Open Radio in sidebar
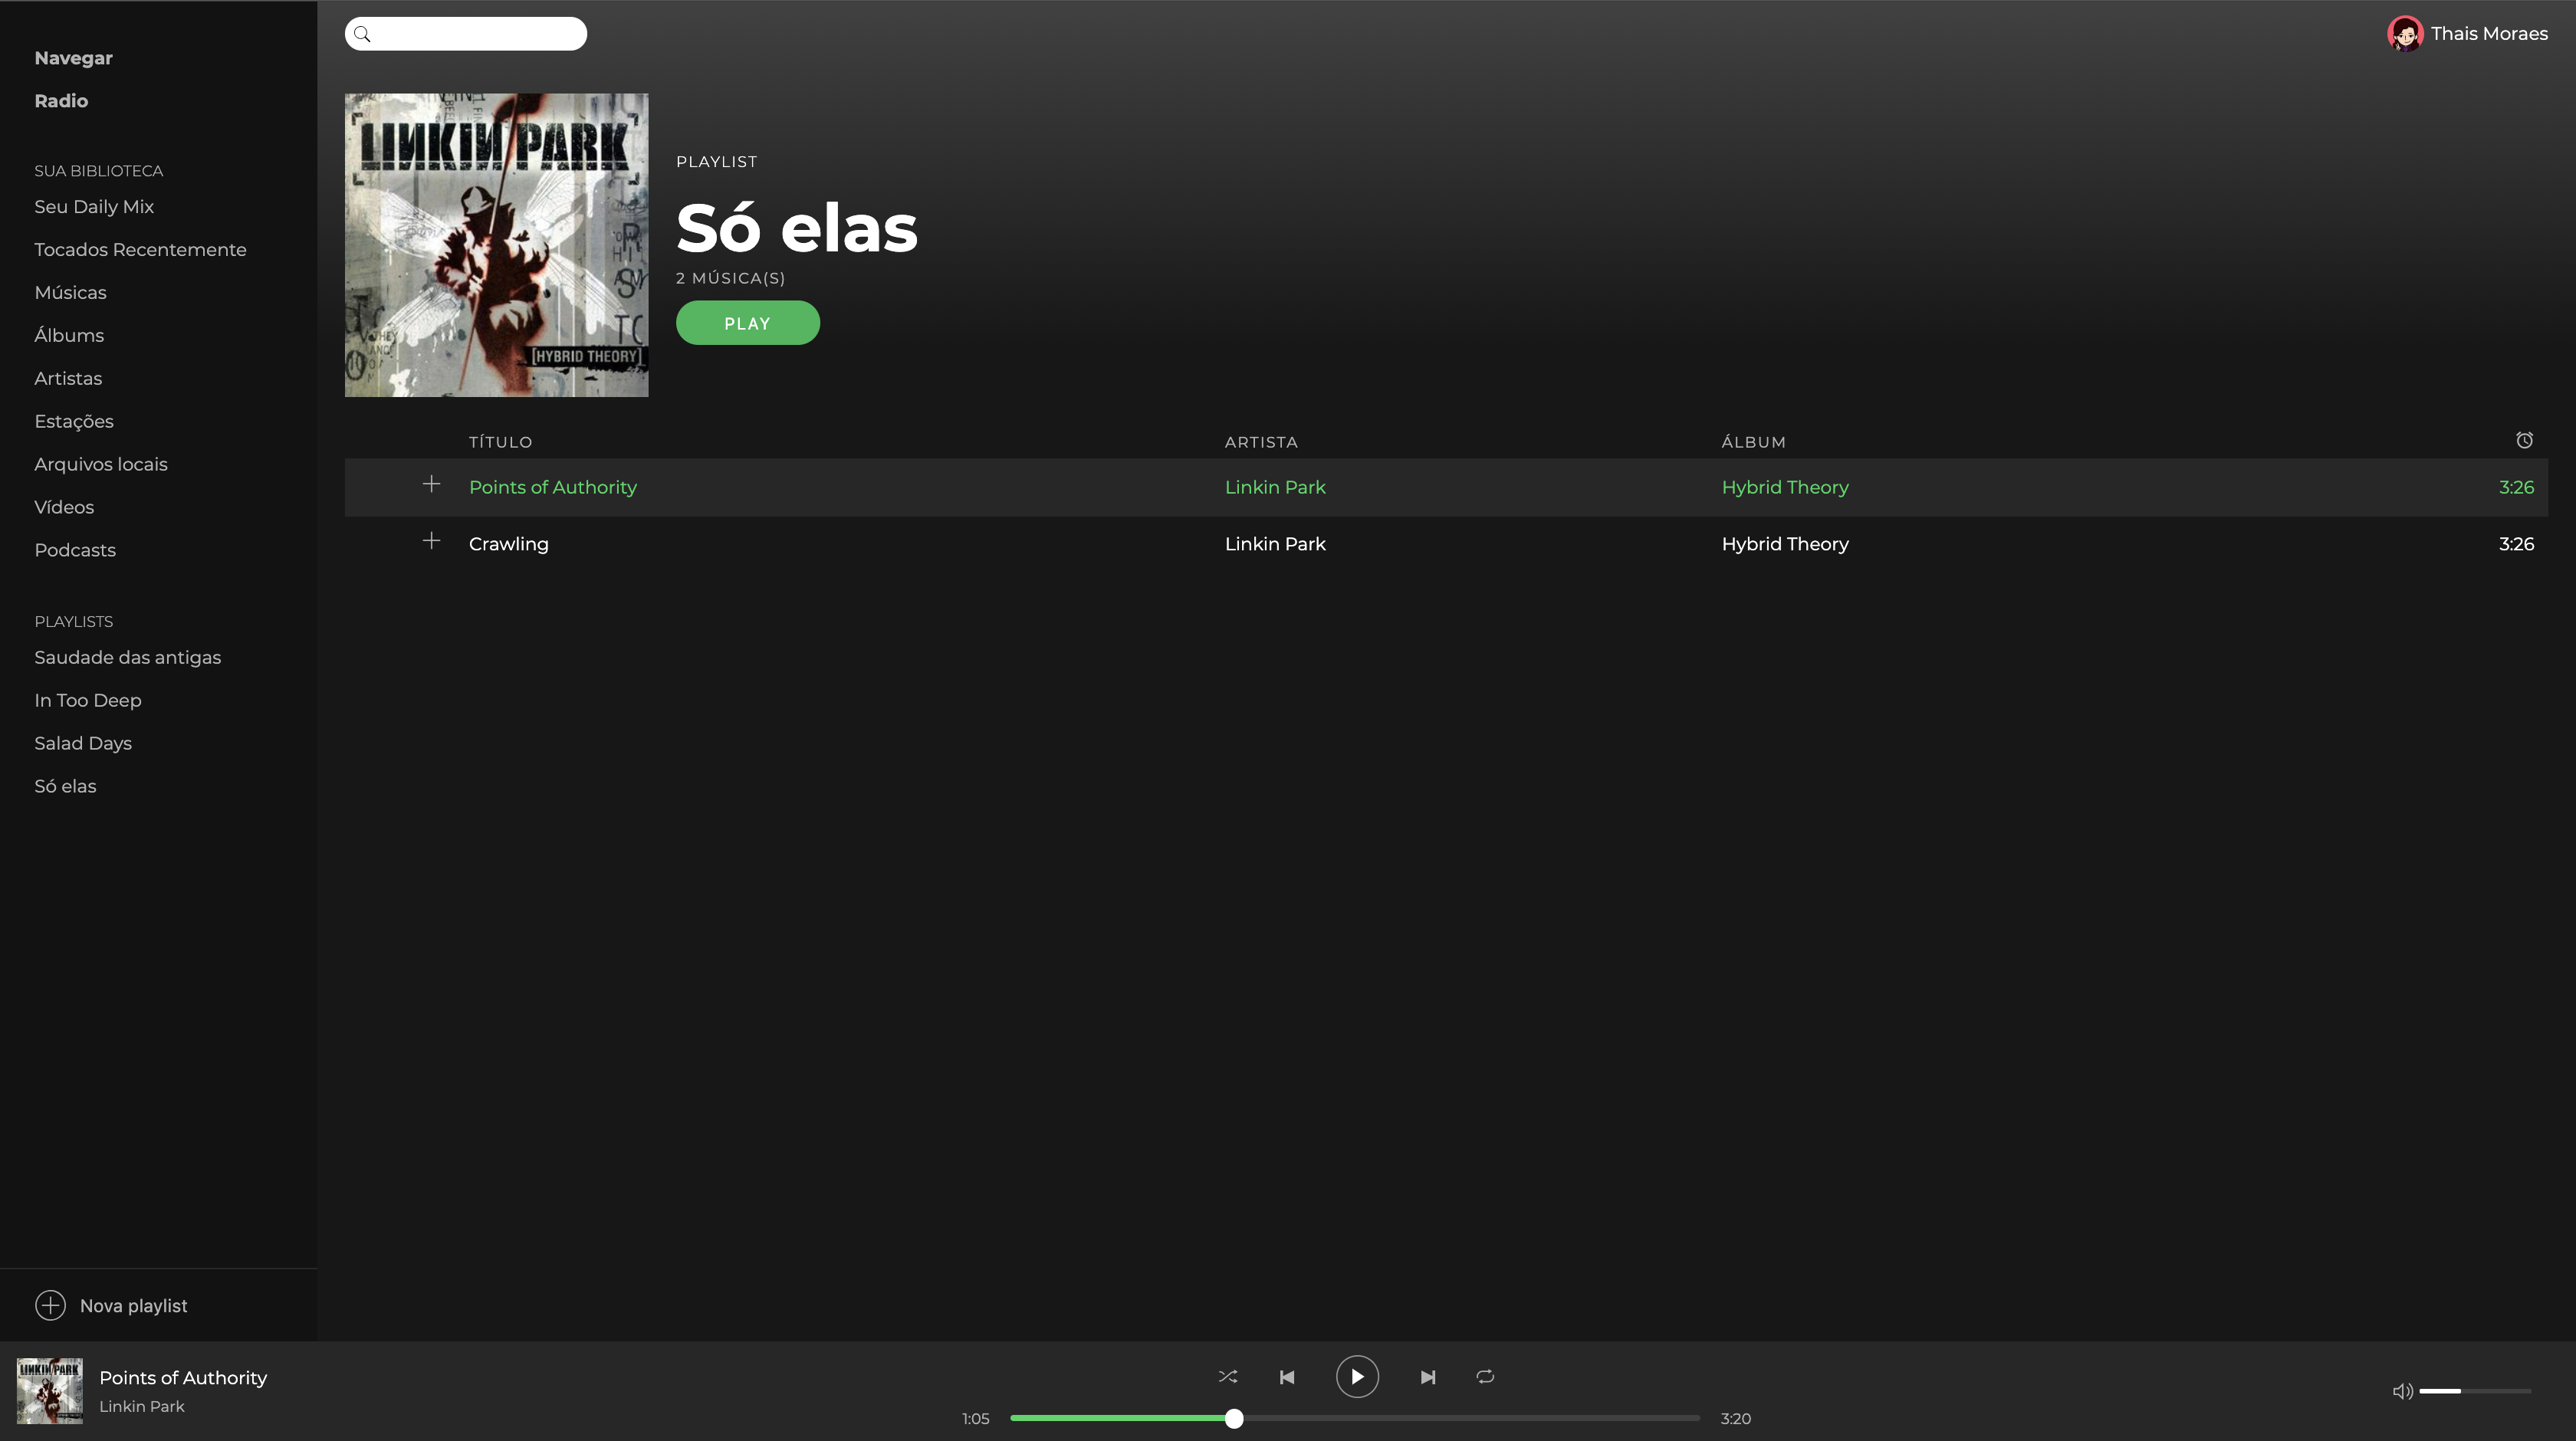Screen dimensions: 2576x1441 (x=61, y=101)
